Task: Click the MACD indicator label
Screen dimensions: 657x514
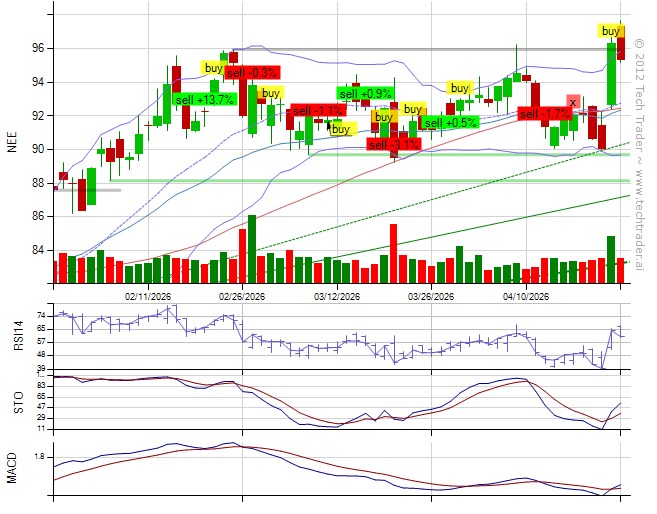Action: click(12, 468)
